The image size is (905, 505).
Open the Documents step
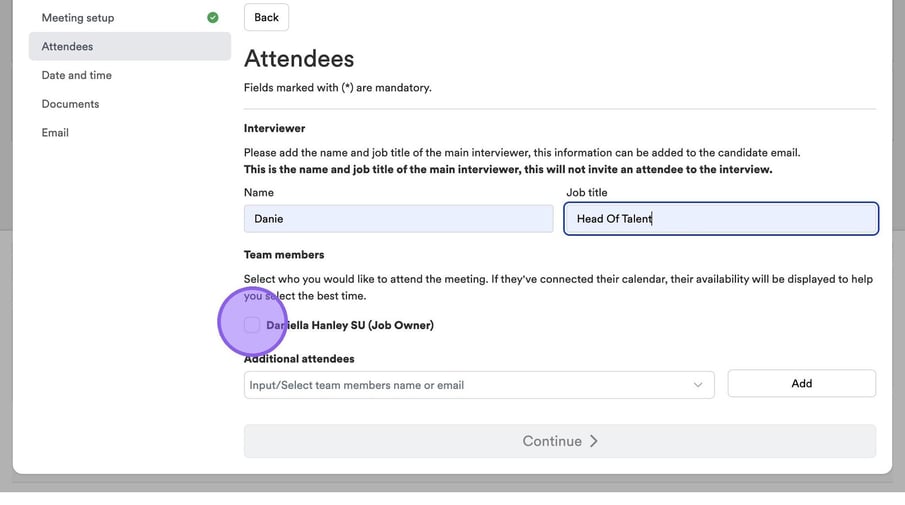(x=71, y=104)
